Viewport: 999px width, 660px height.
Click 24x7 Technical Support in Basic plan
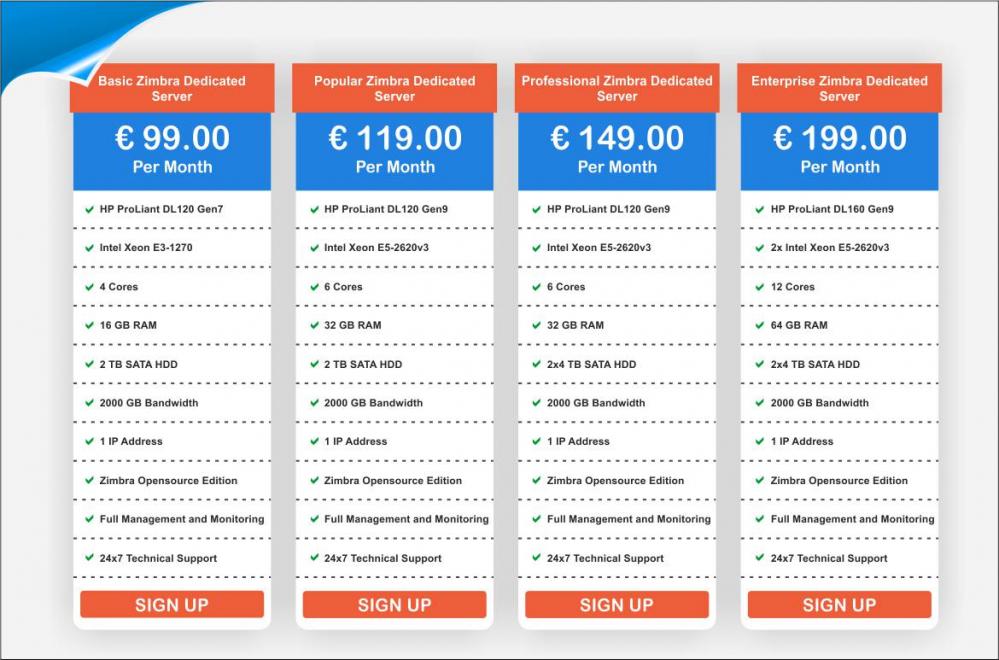point(158,558)
